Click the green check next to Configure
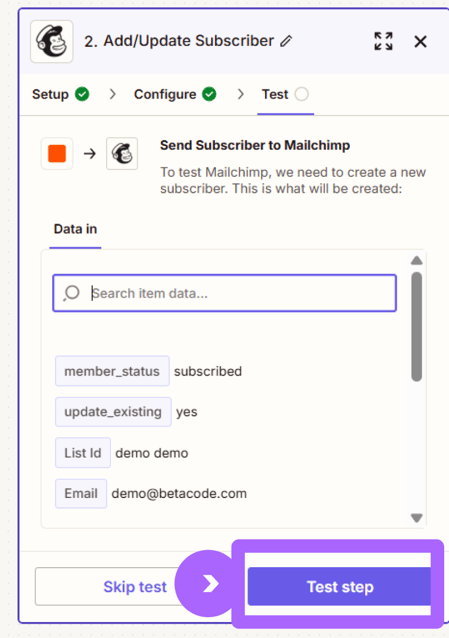 [x=209, y=94]
